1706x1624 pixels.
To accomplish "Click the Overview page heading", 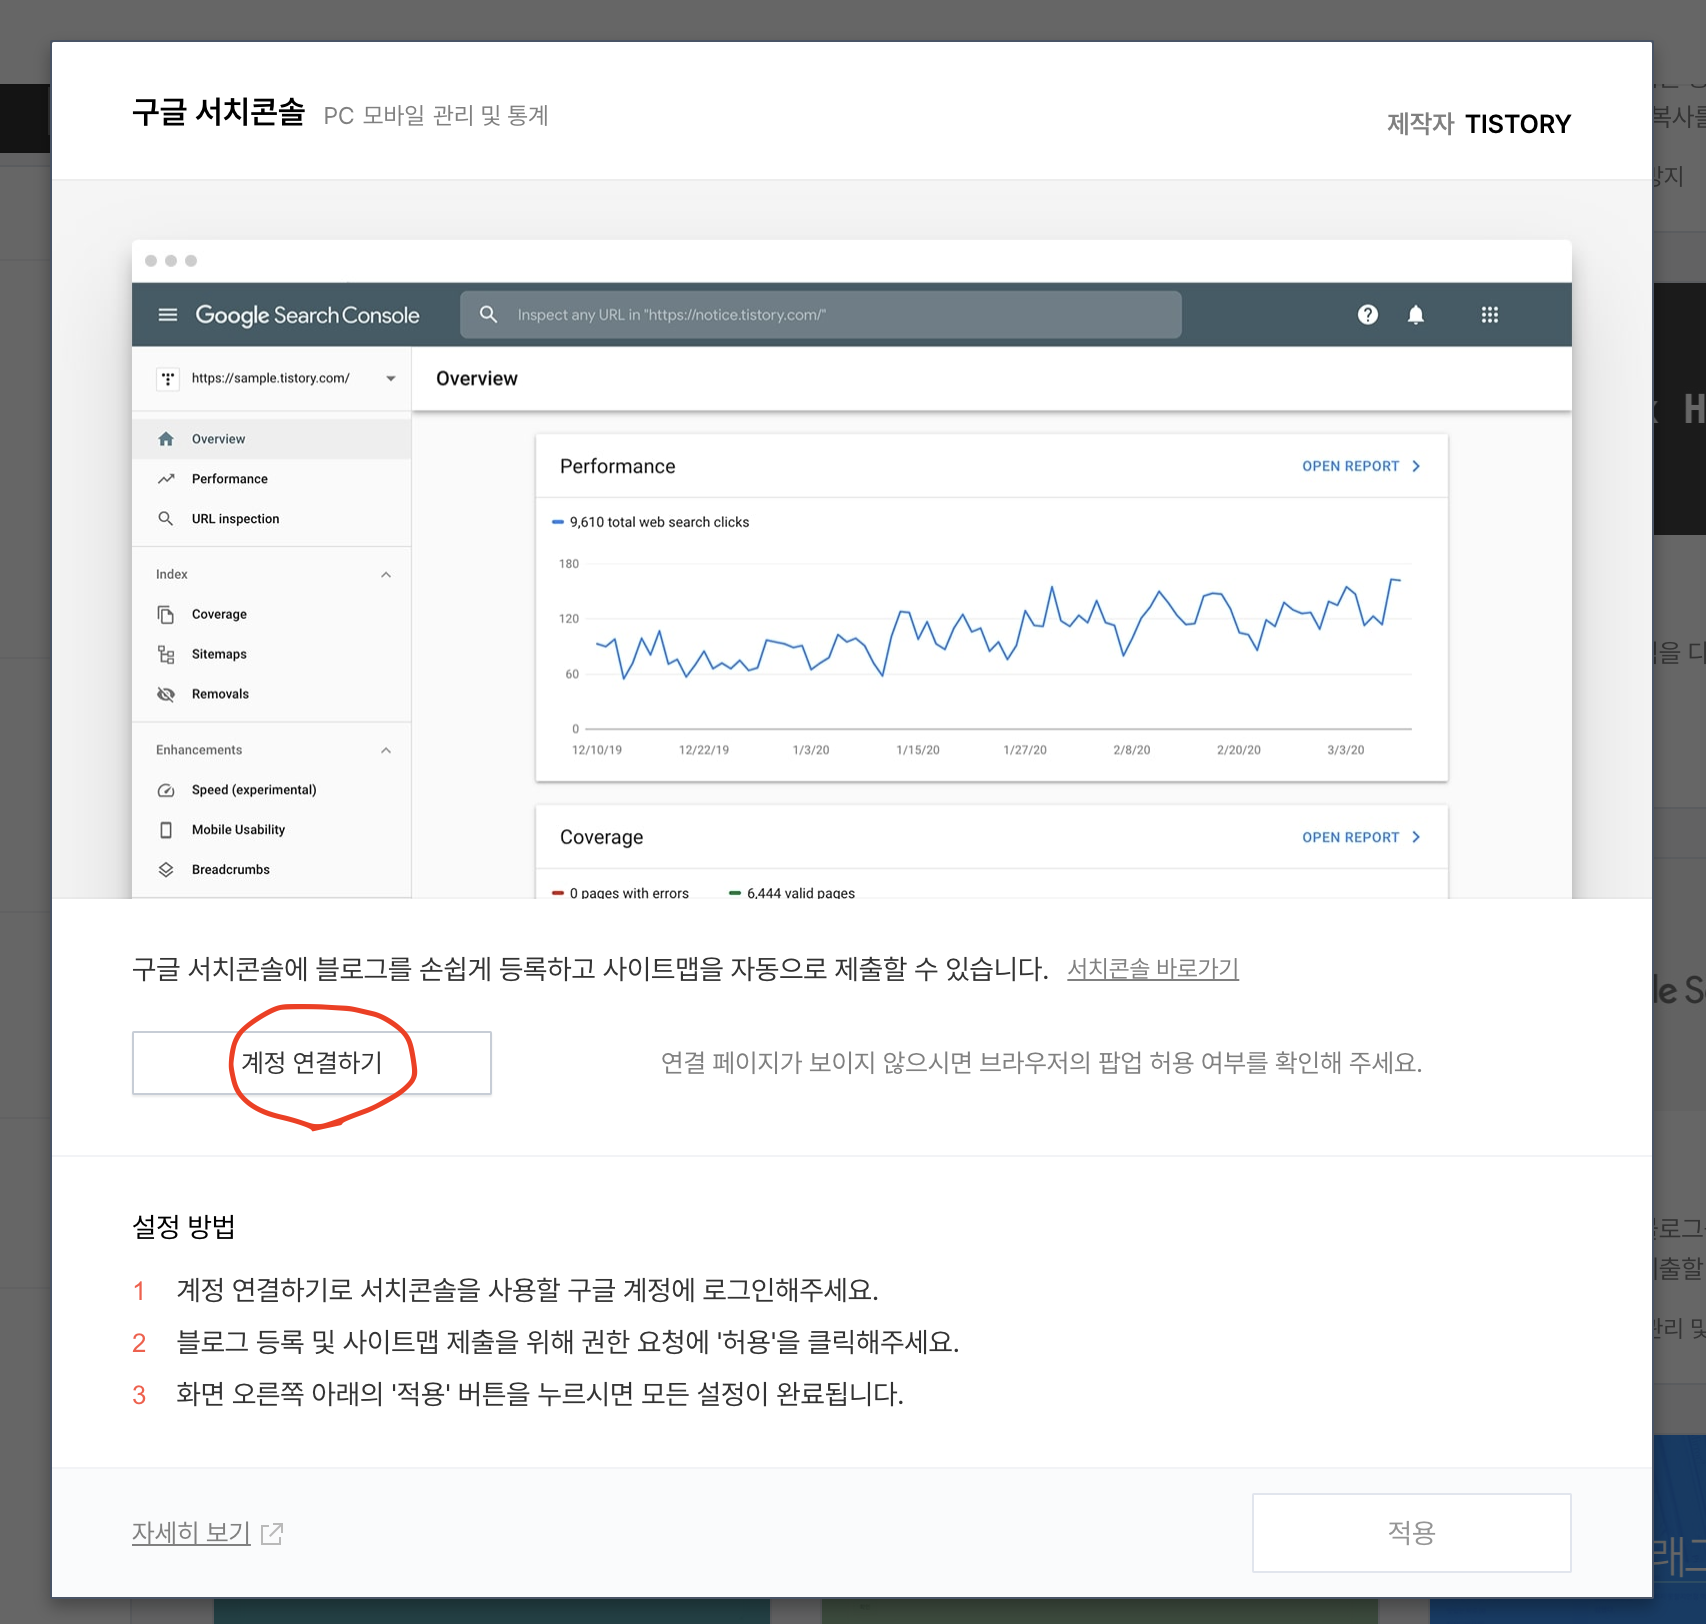I will [x=477, y=379].
